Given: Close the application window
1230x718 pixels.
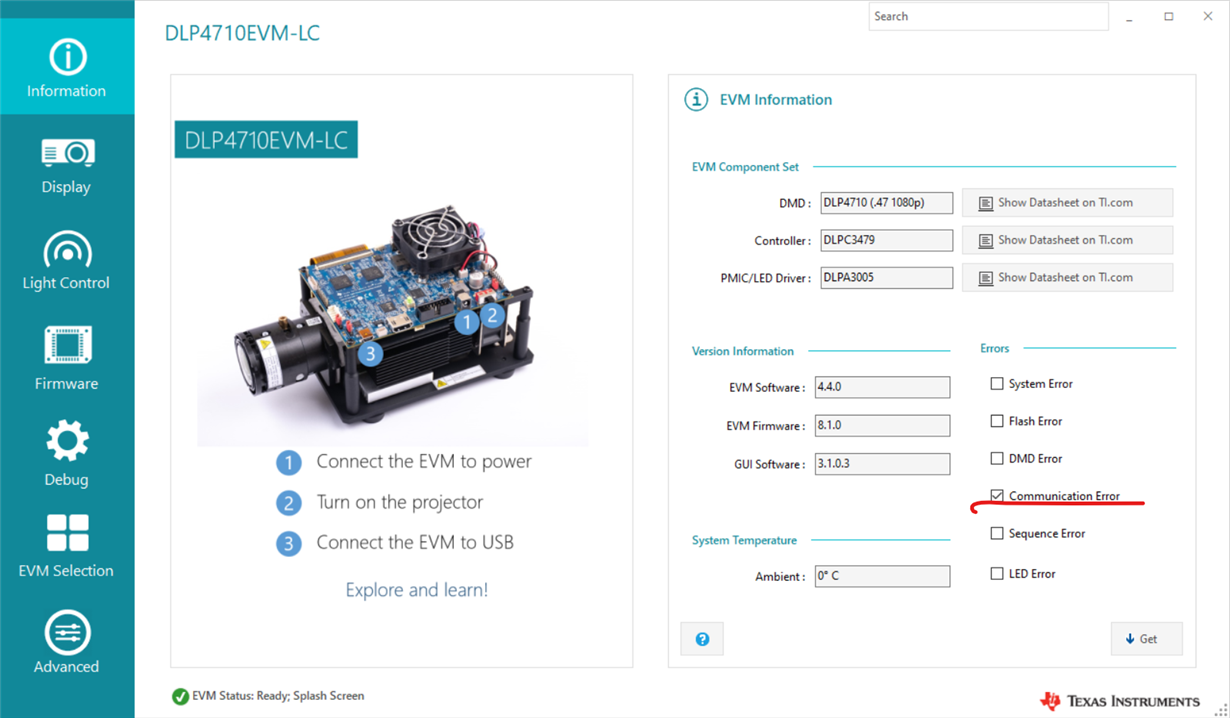Looking at the screenshot, I should pyautogui.click(x=1208, y=17).
